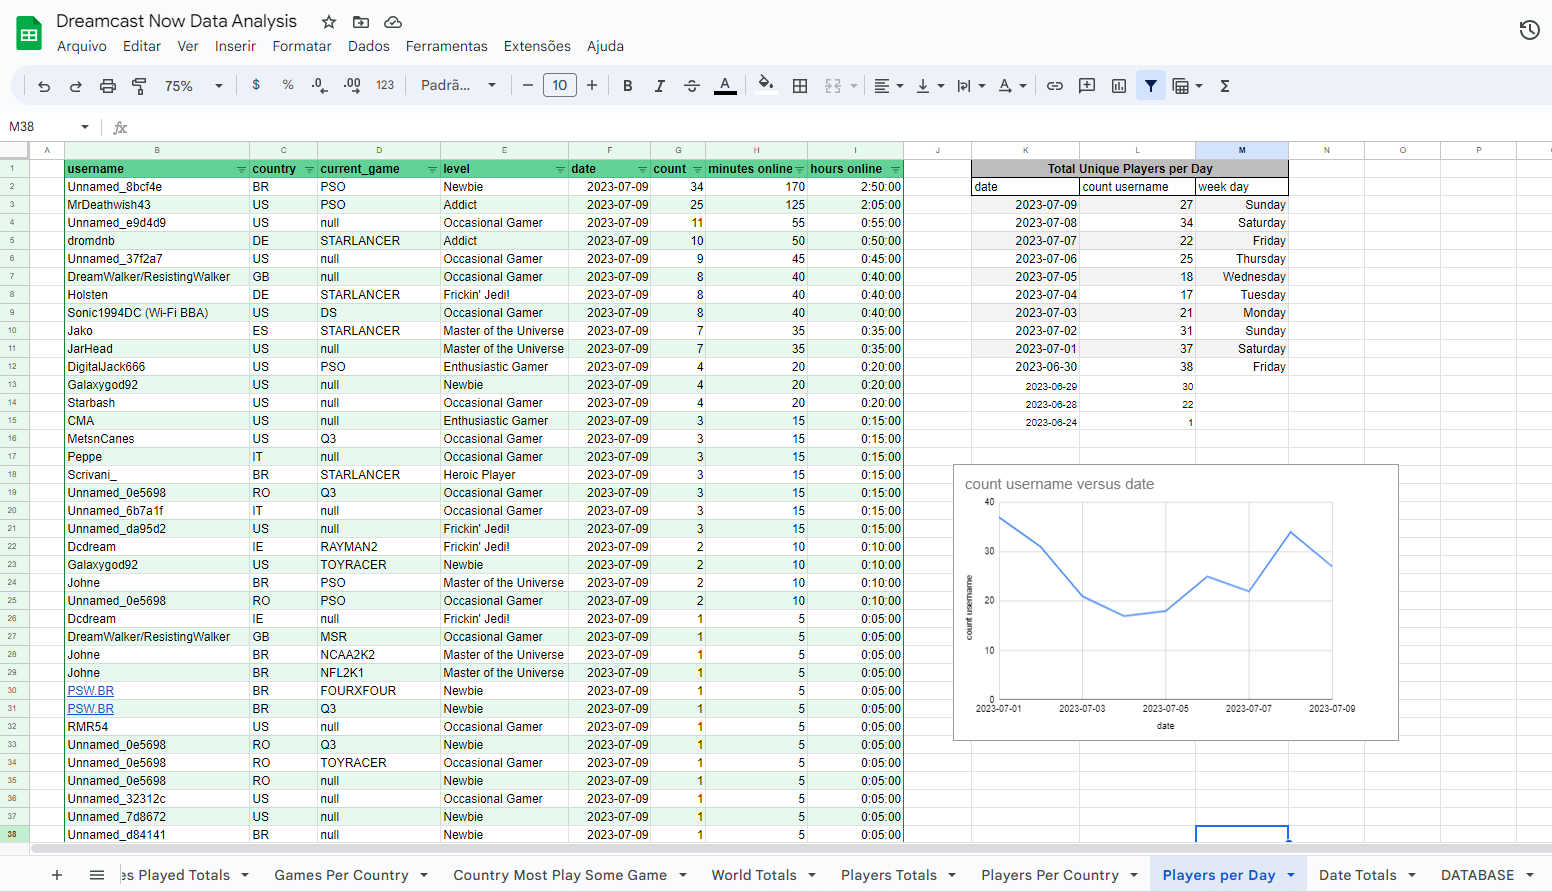Open filter on level column

tap(560, 169)
